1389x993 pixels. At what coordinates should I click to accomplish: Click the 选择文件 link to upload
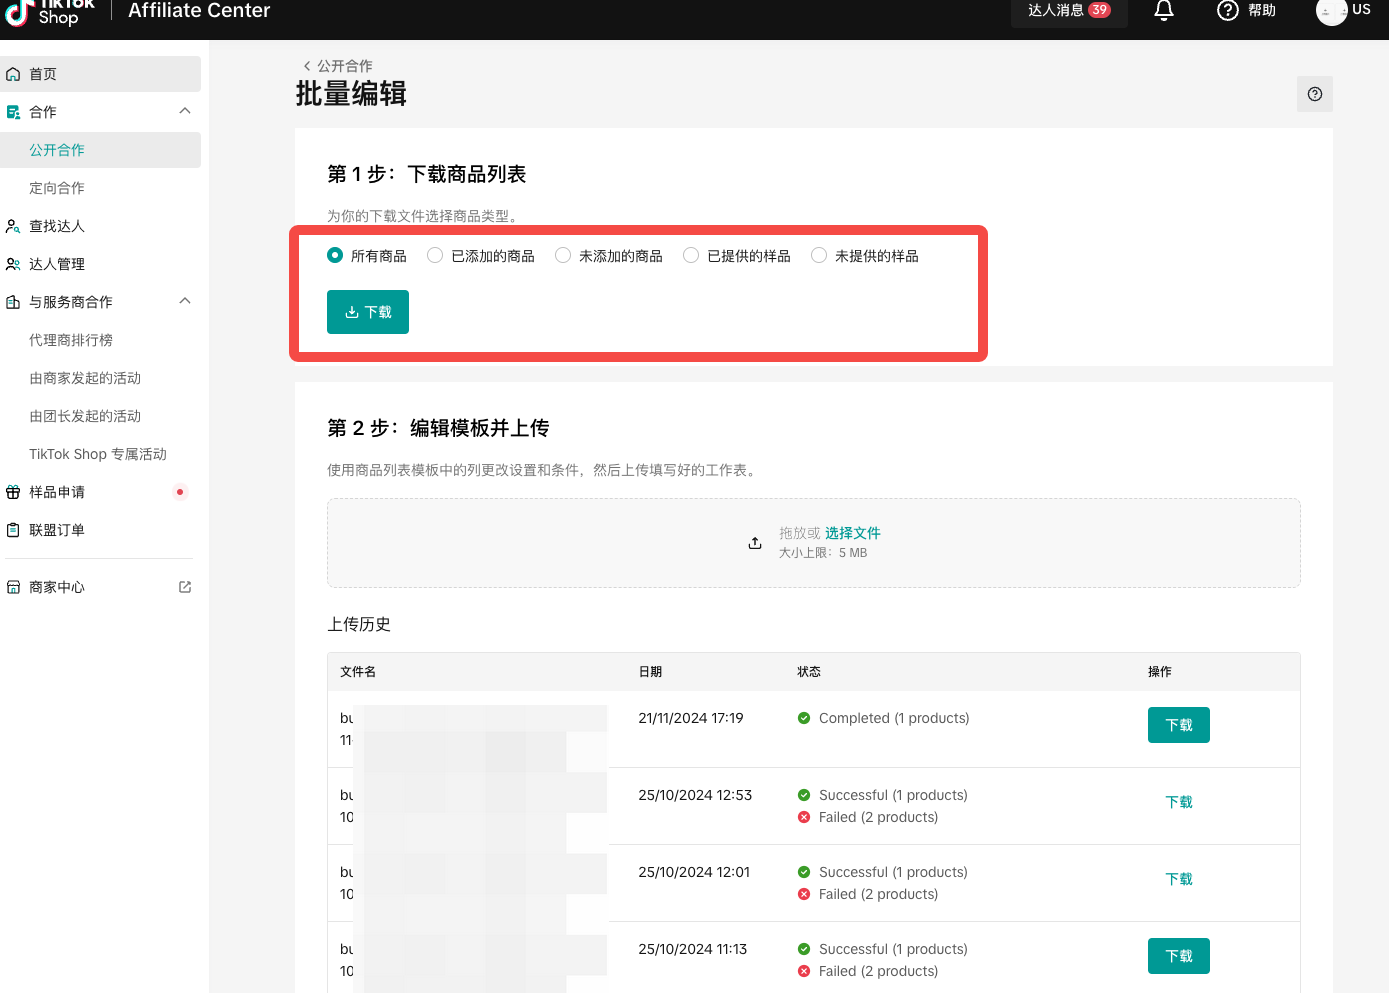coord(852,533)
